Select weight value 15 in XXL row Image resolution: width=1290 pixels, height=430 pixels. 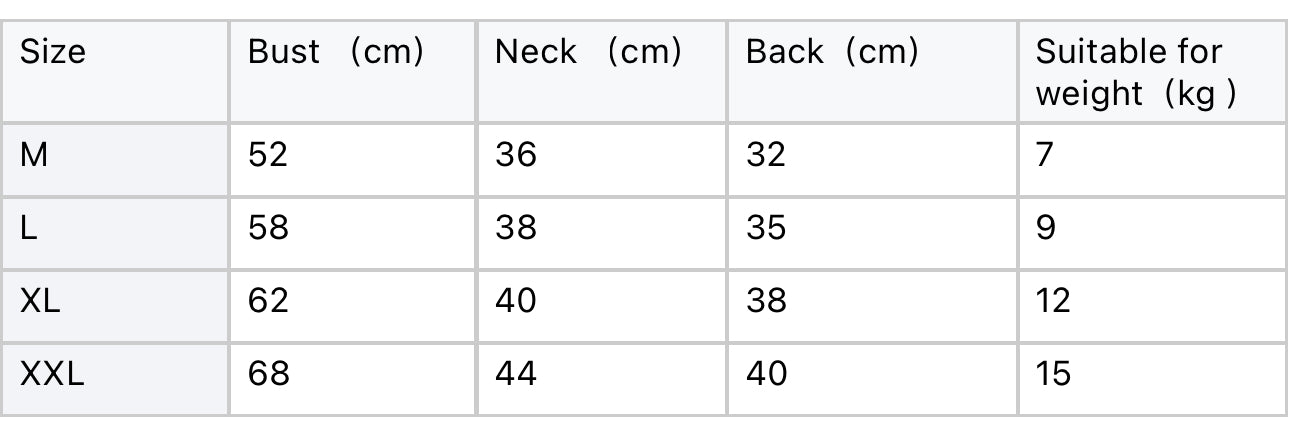pos(1053,374)
